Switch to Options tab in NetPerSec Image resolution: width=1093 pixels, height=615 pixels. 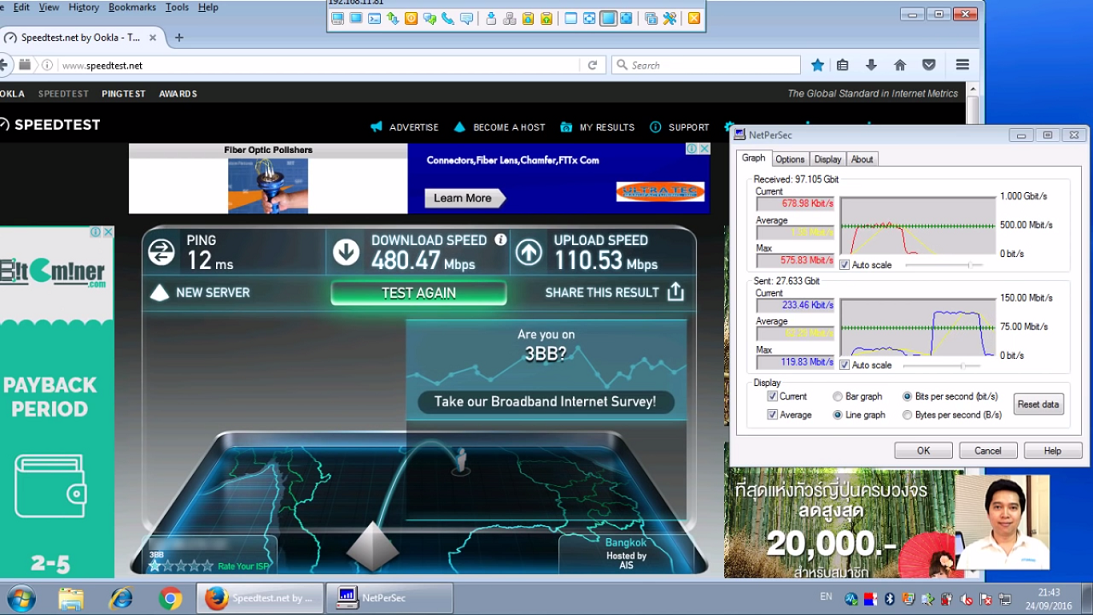tap(790, 159)
